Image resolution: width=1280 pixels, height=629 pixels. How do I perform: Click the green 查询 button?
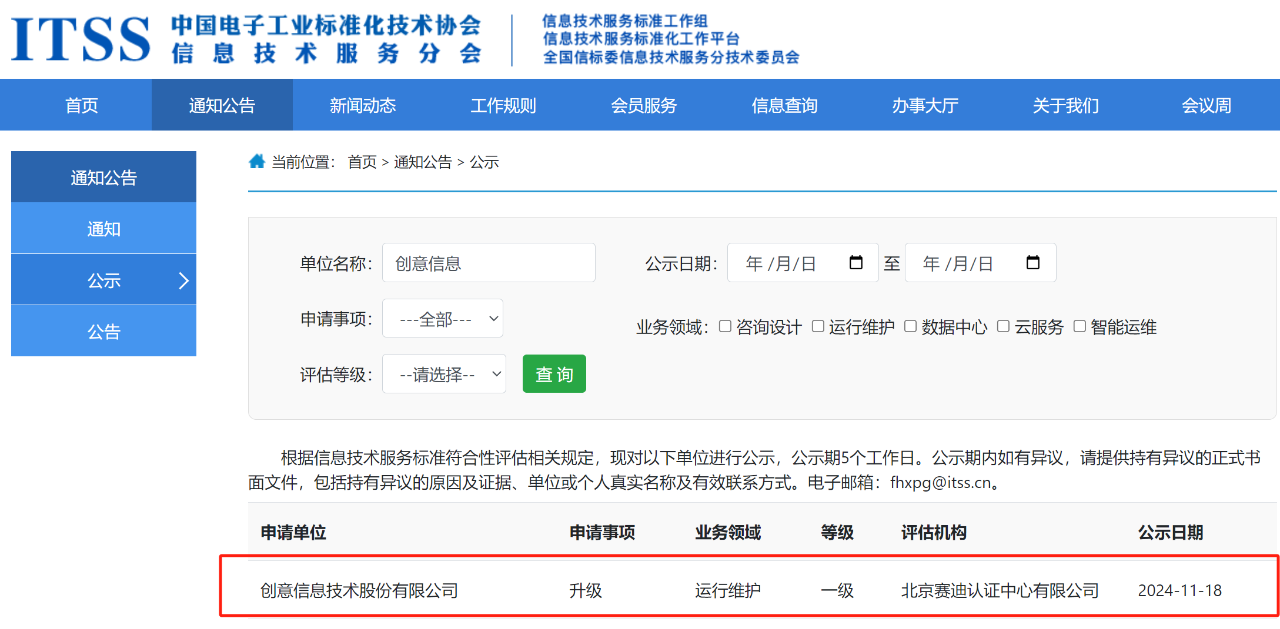pos(554,374)
